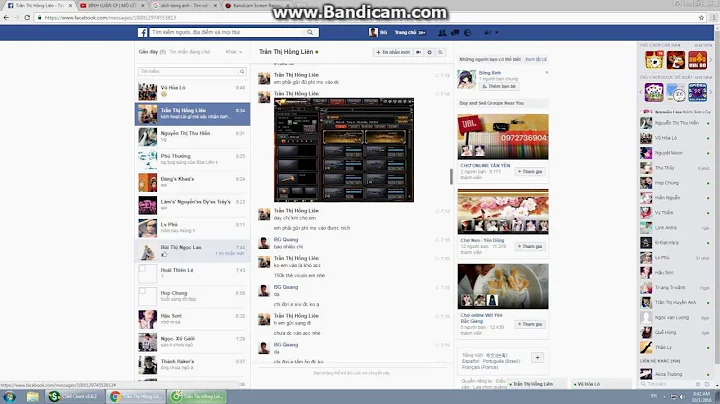This screenshot has width=720, height=404.
Task: Click the page scrollbar thumb beside conversation
Action: (x=451, y=176)
